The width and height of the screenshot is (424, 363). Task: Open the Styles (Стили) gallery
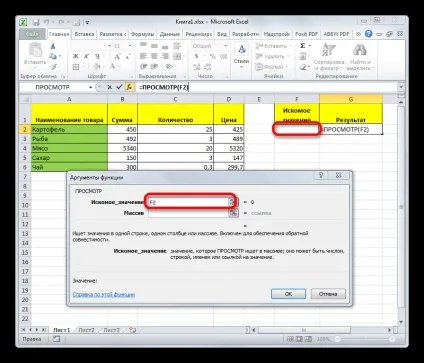(x=241, y=55)
